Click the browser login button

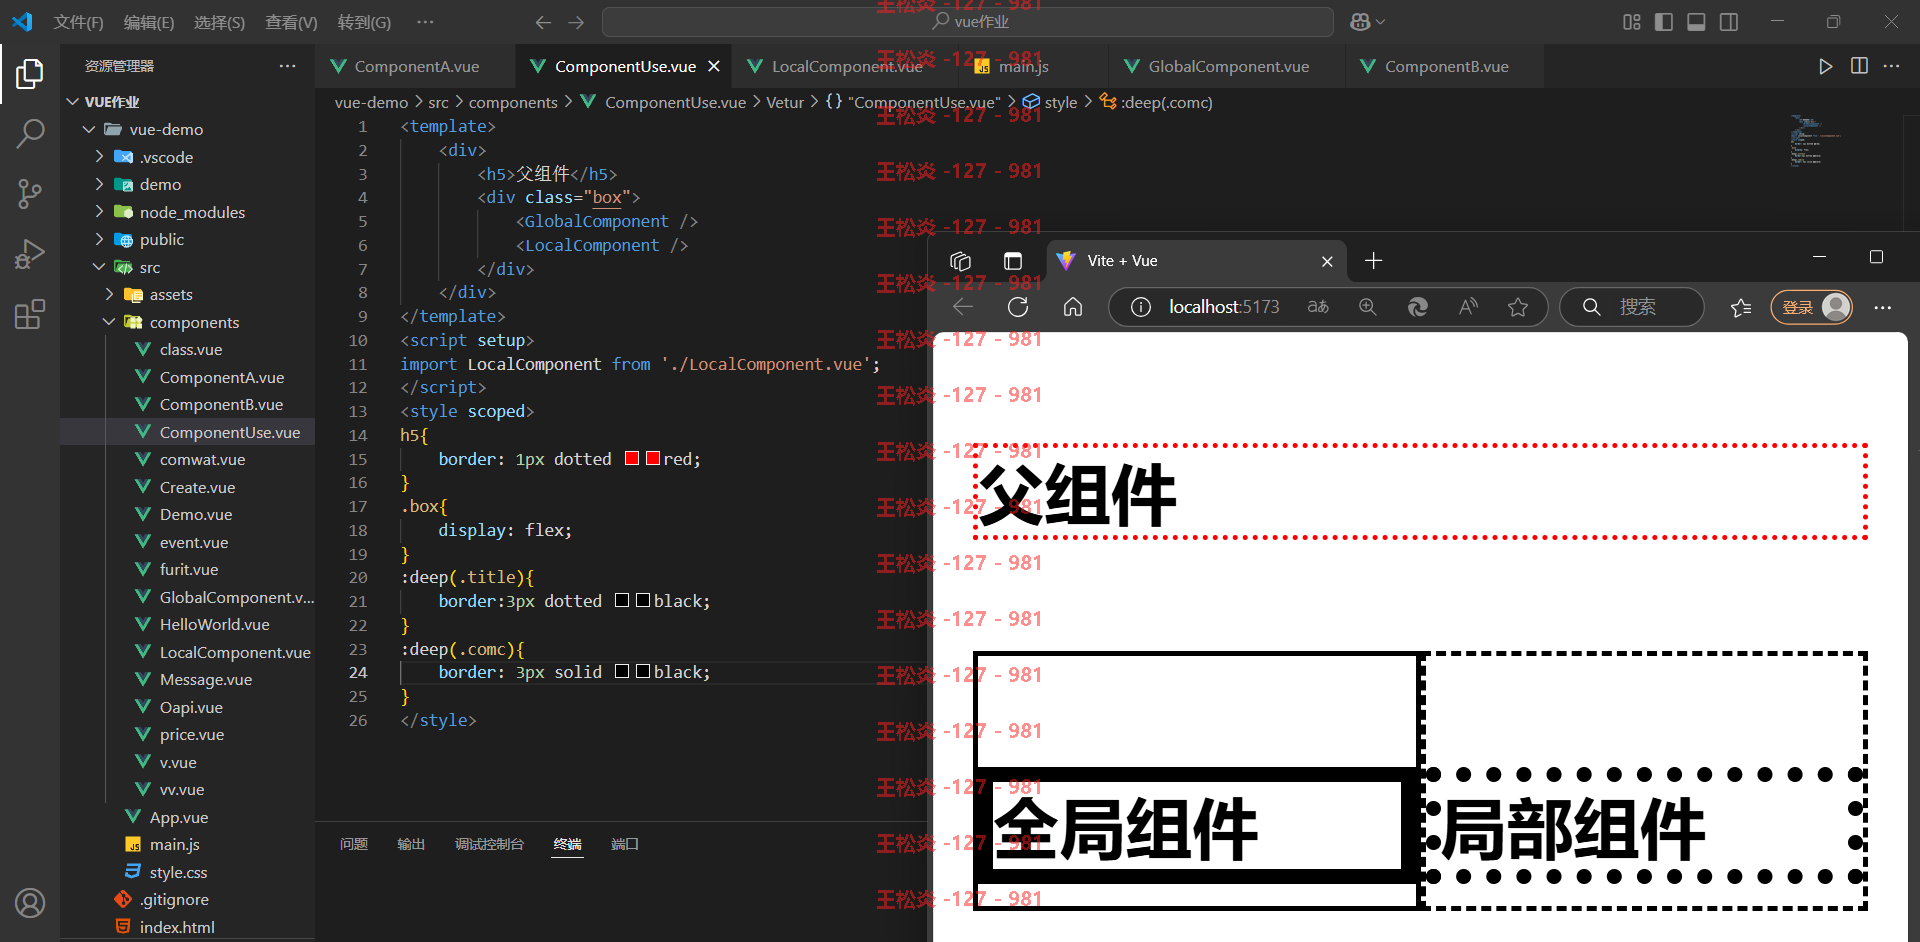[x=1812, y=307]
